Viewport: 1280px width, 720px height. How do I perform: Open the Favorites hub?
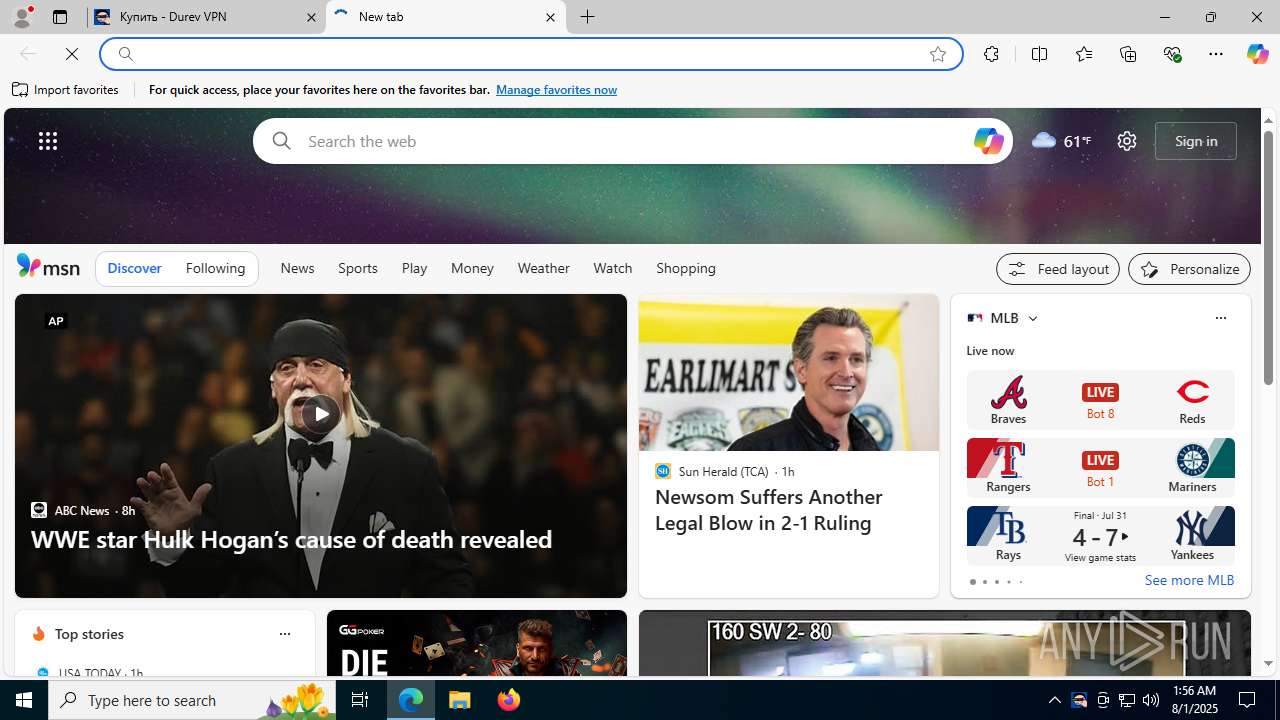tap(1083, 54)
